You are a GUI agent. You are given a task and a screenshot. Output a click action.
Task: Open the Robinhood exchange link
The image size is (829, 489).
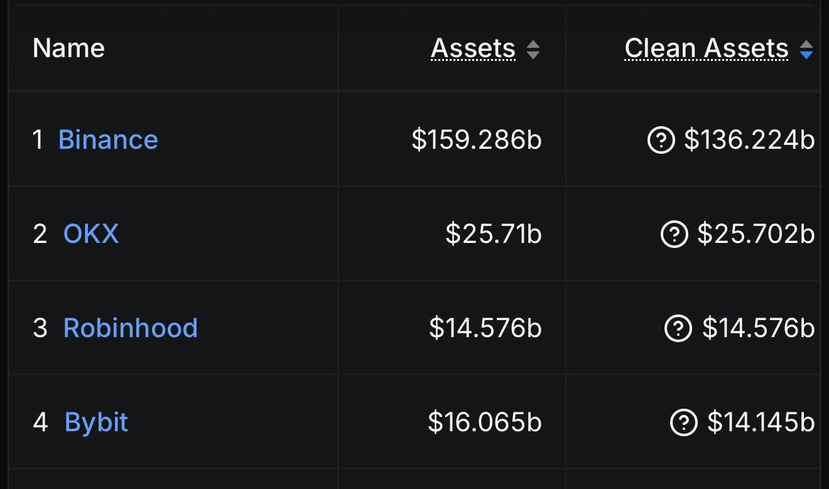[131, 328]
